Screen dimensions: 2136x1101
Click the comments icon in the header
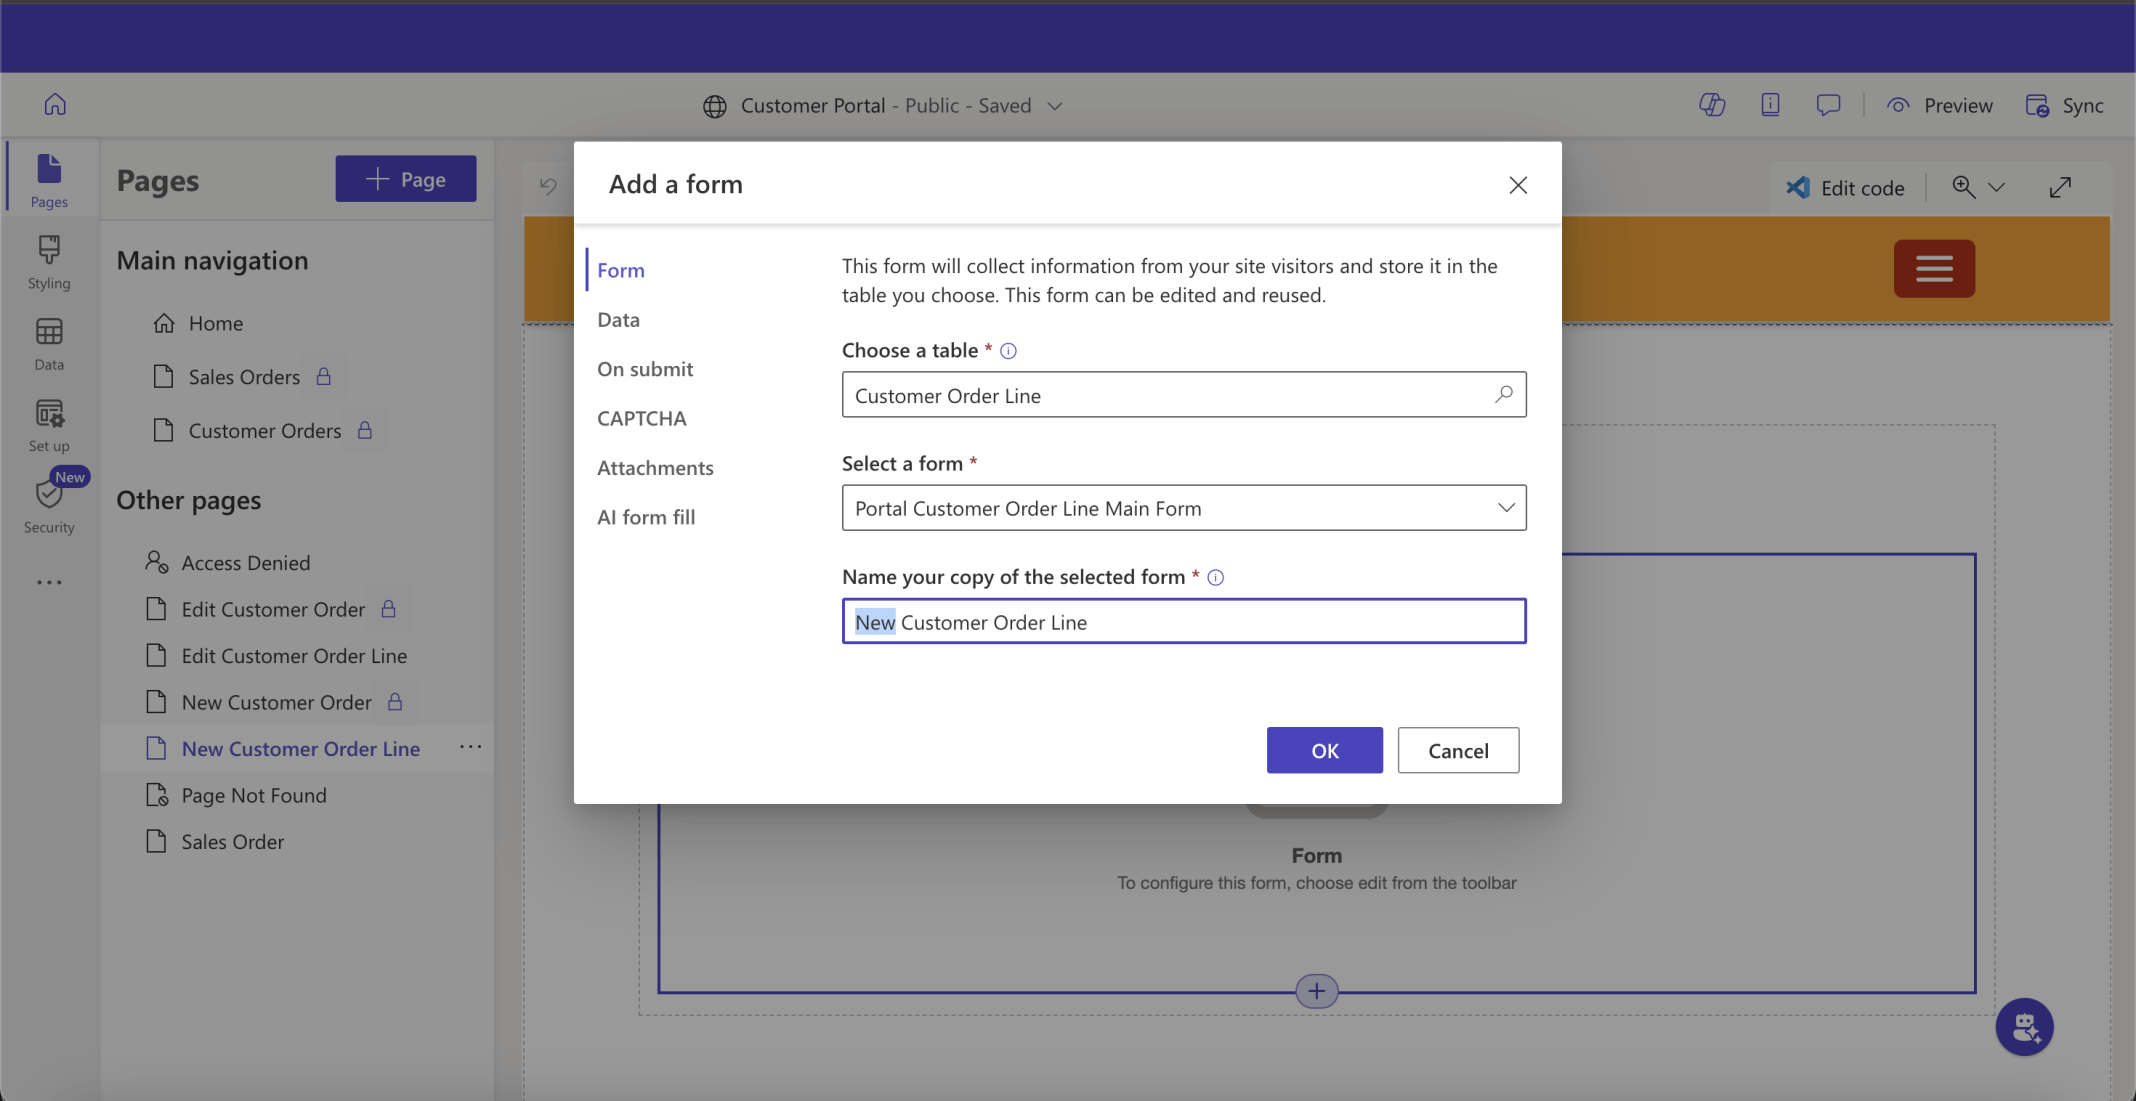pos(1828,105)
